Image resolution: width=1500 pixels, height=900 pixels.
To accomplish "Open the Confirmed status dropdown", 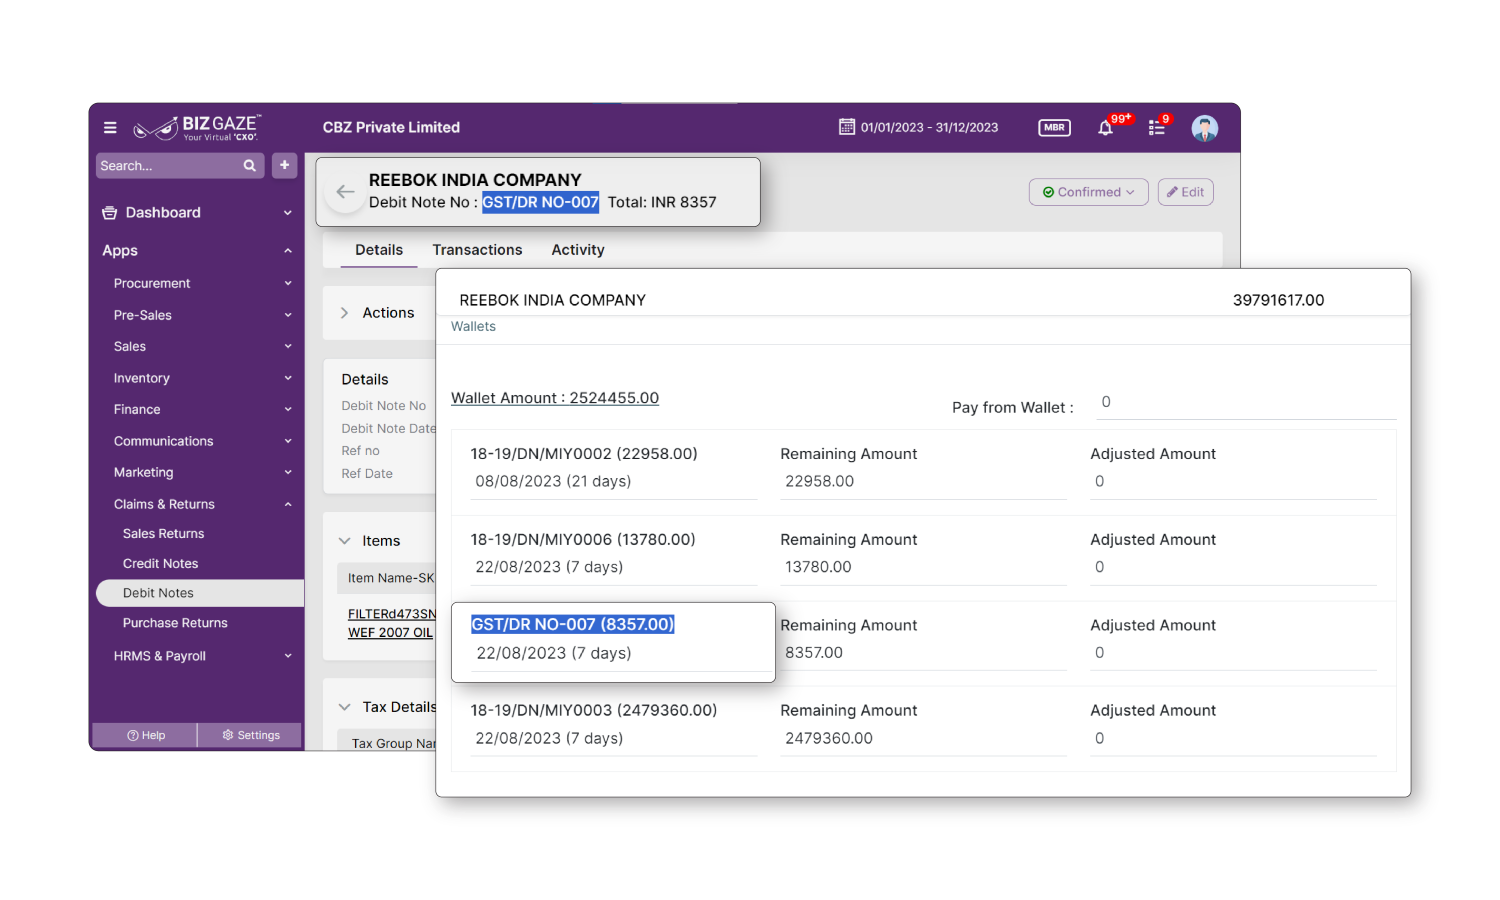I will coord(1089,192).
